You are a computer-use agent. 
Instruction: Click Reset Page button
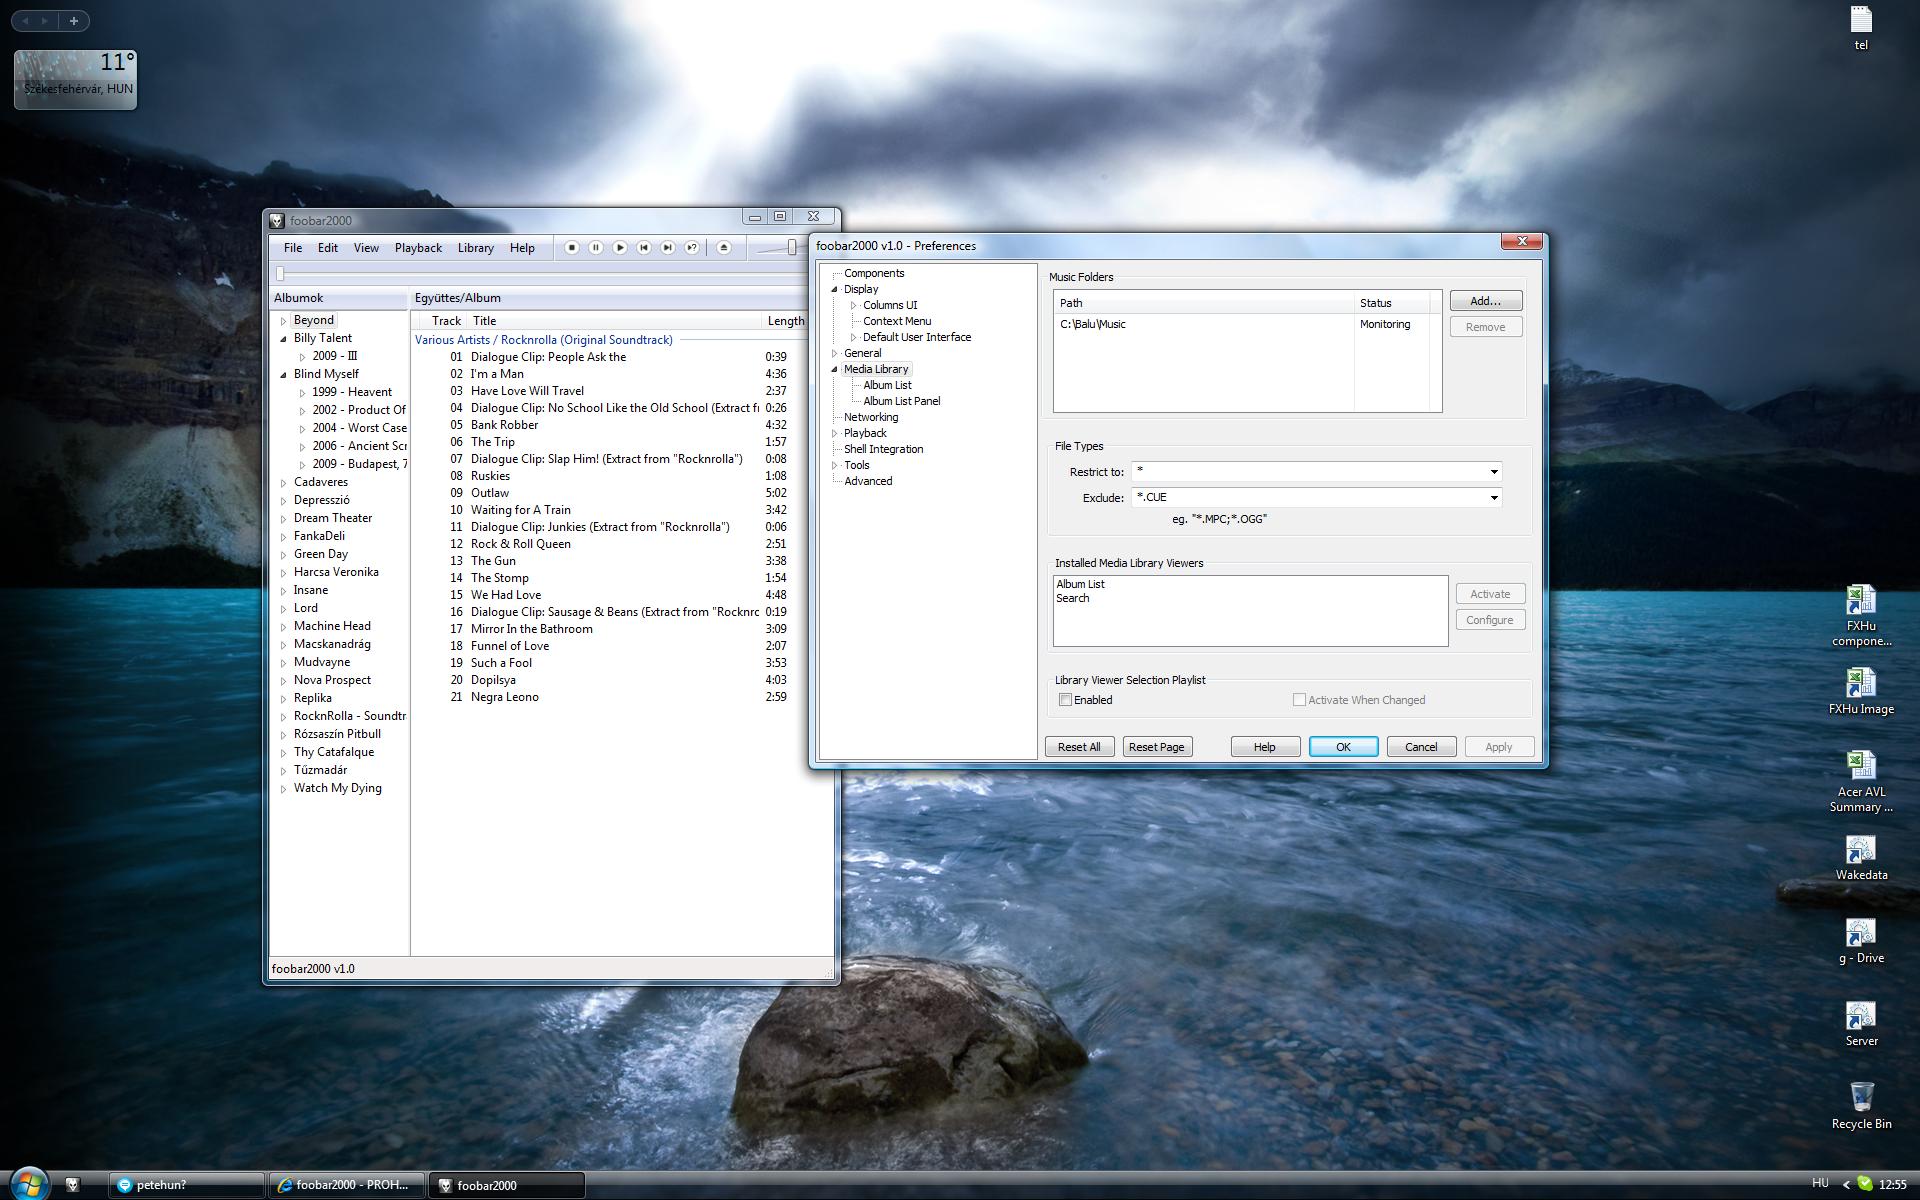1157,747
